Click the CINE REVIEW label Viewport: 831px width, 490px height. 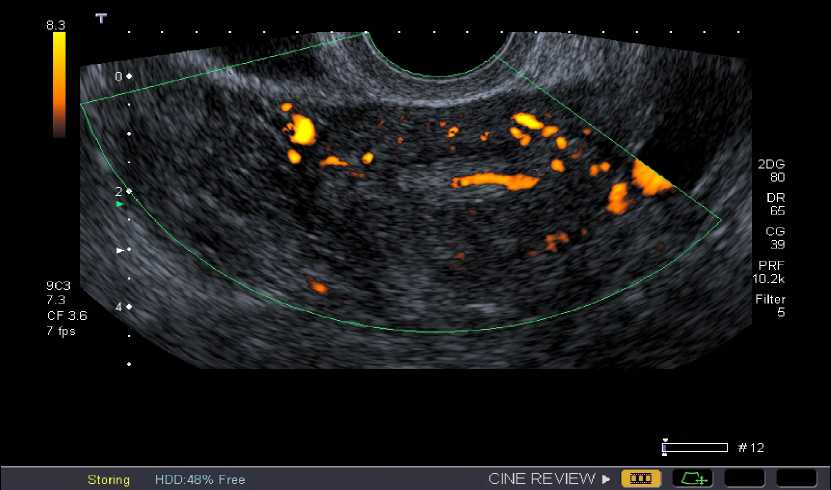coord(541,479)
